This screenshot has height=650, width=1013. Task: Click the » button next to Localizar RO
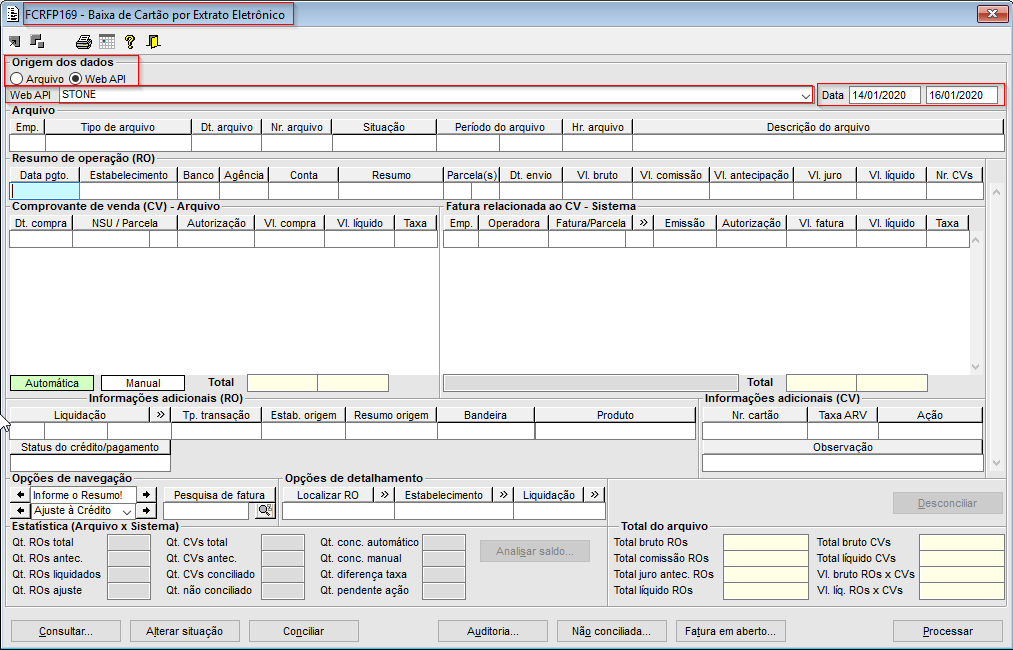384,495
